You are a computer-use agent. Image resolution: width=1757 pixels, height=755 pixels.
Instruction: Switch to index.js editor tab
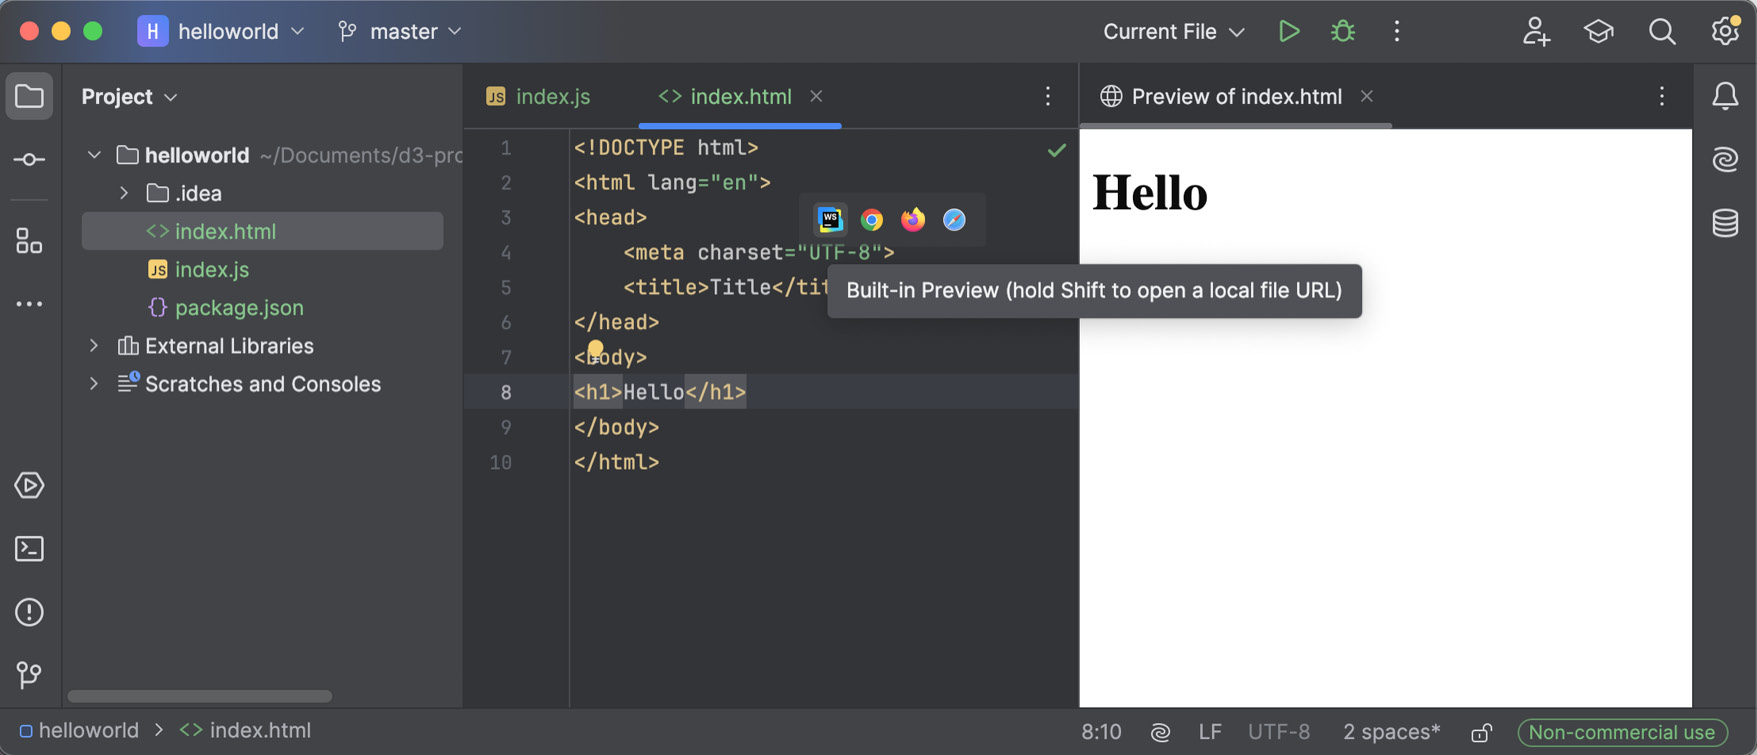538,97
